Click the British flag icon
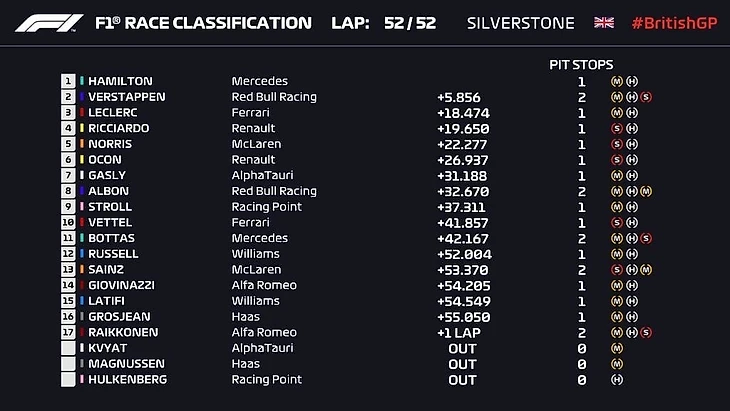This screenshot has height=411, width=730. coord(604,22)
